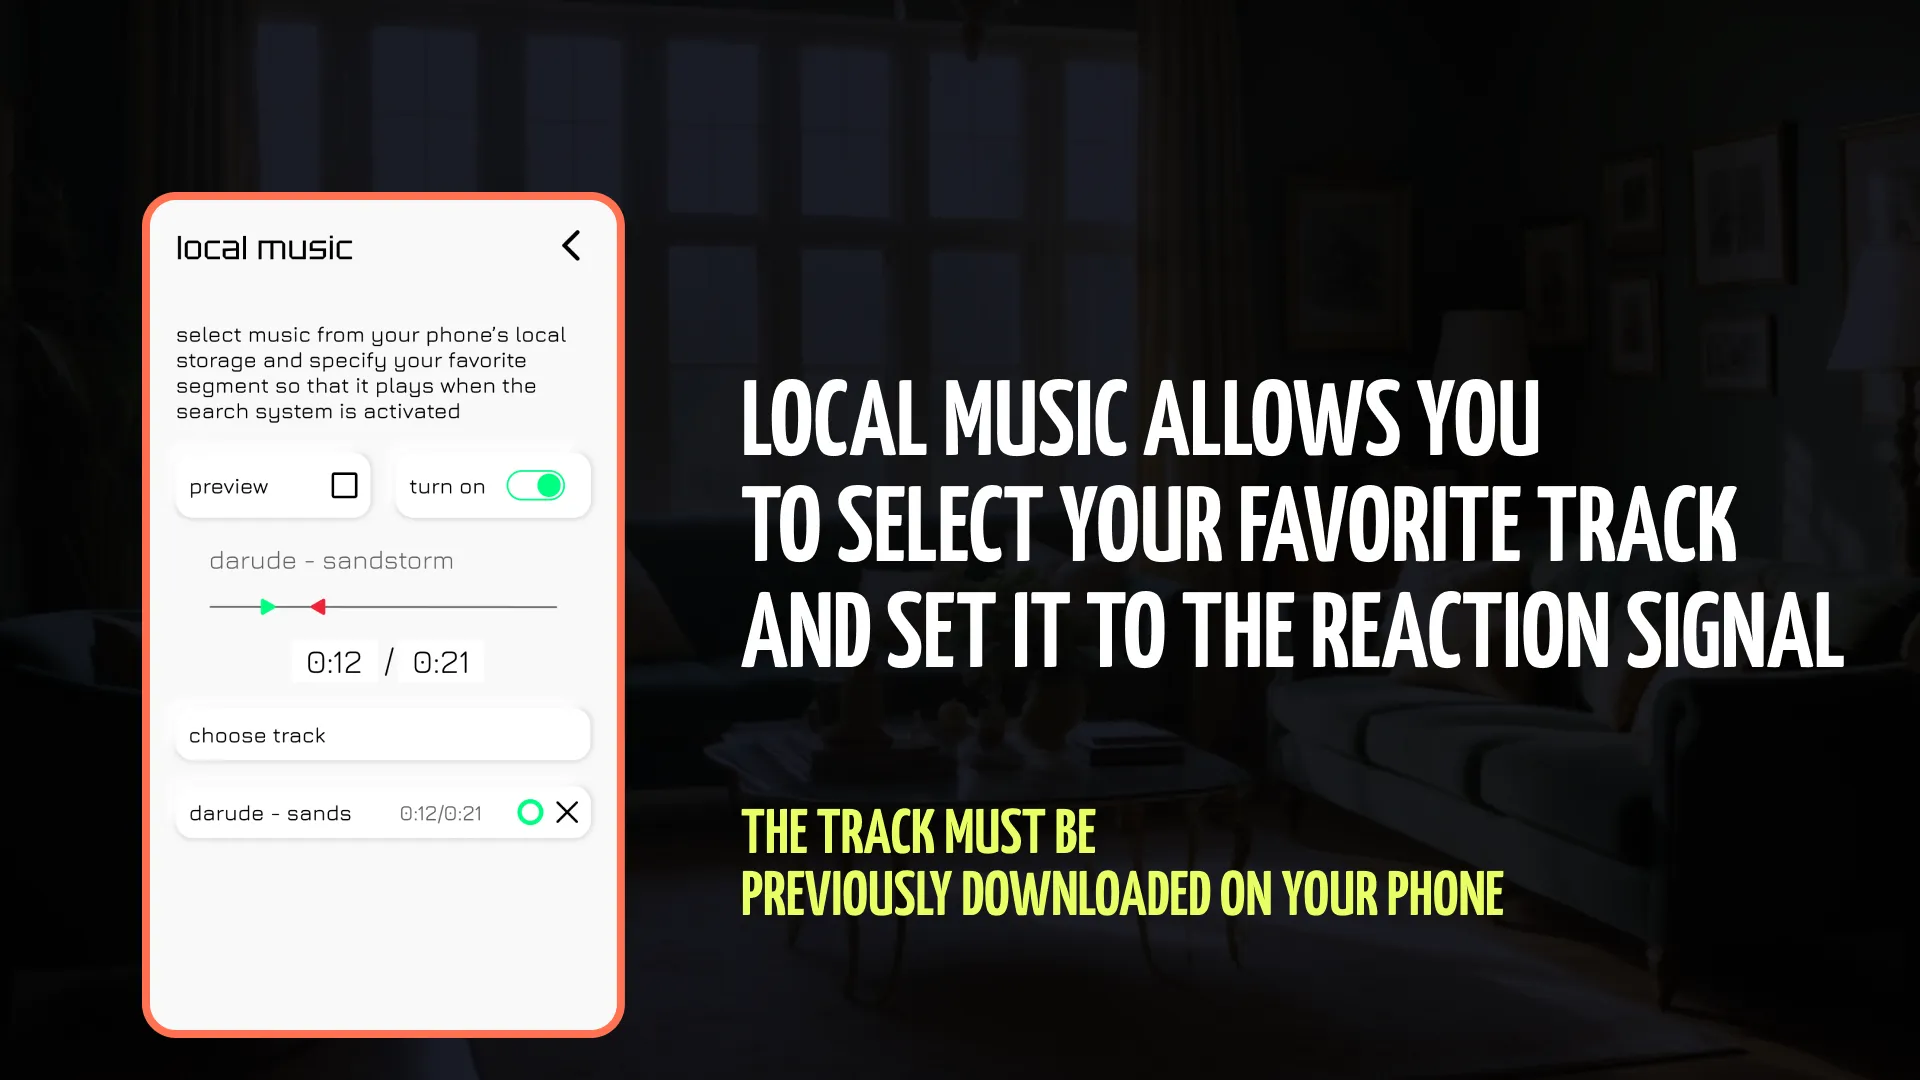
Task: Click the red trim marker icon
Action: click(318, 608)
